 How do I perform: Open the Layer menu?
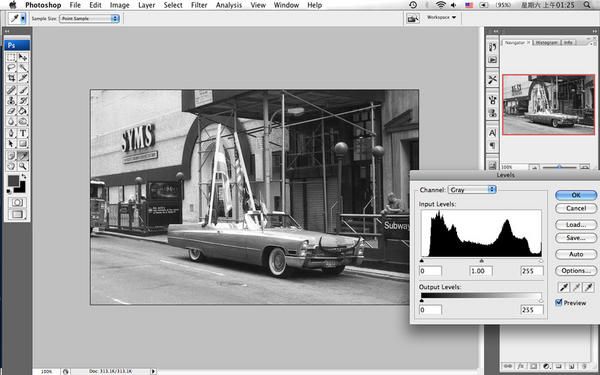147,5
